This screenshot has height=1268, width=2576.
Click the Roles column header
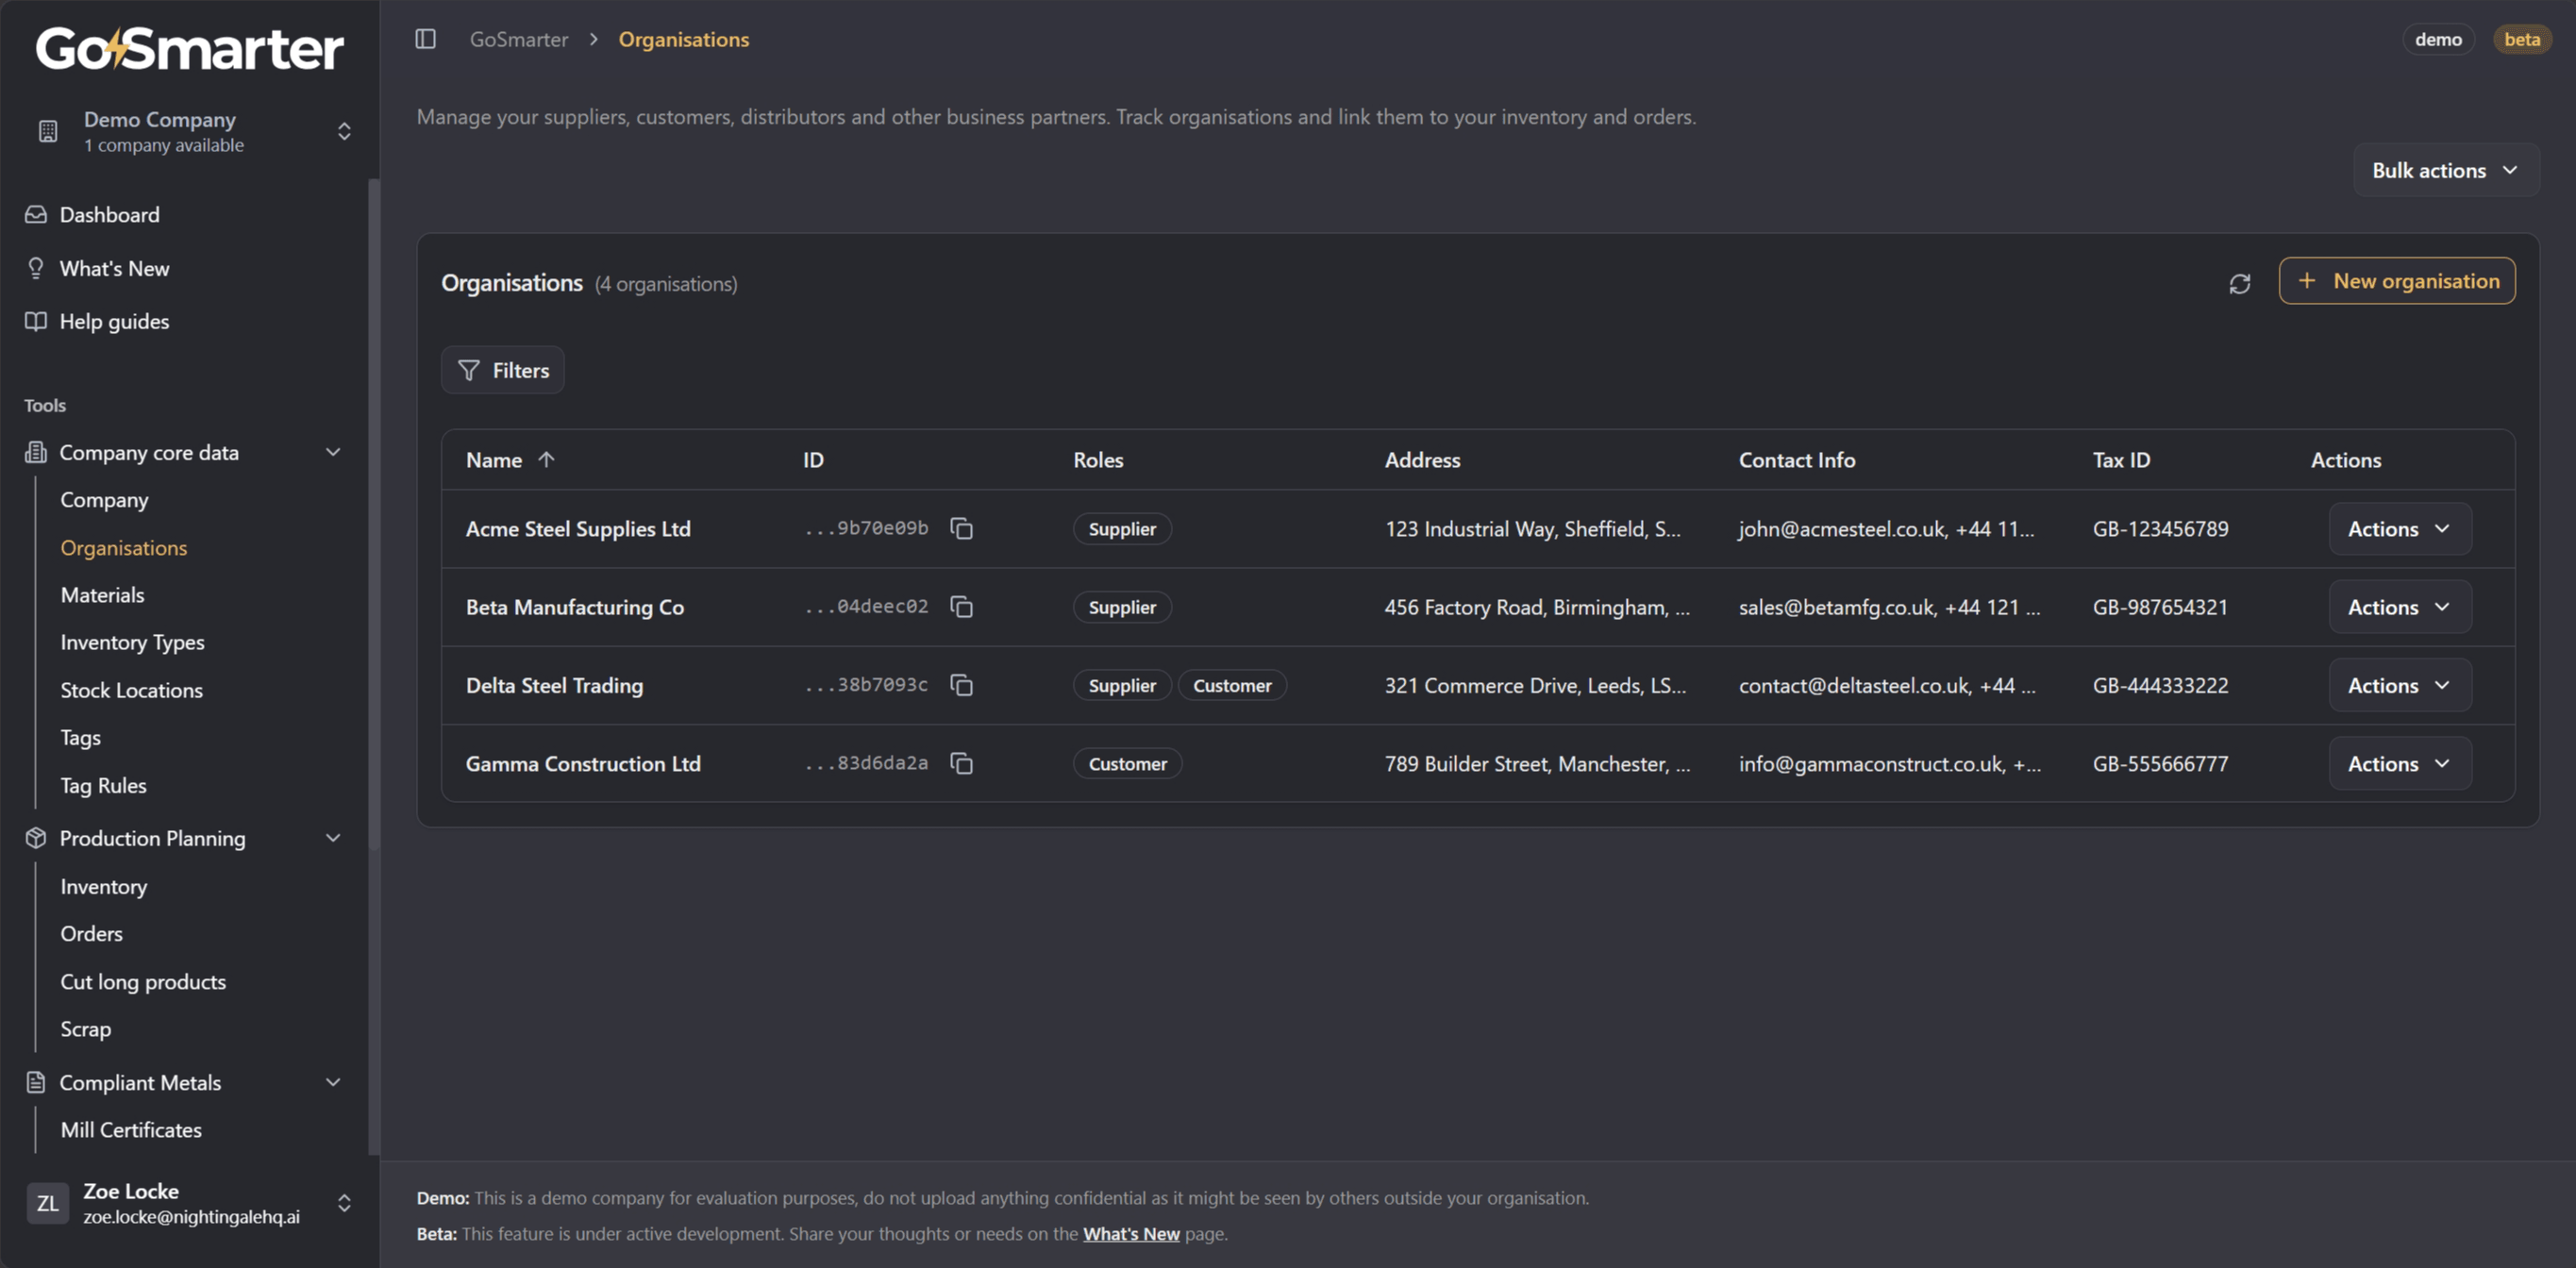coord(1098,459)
